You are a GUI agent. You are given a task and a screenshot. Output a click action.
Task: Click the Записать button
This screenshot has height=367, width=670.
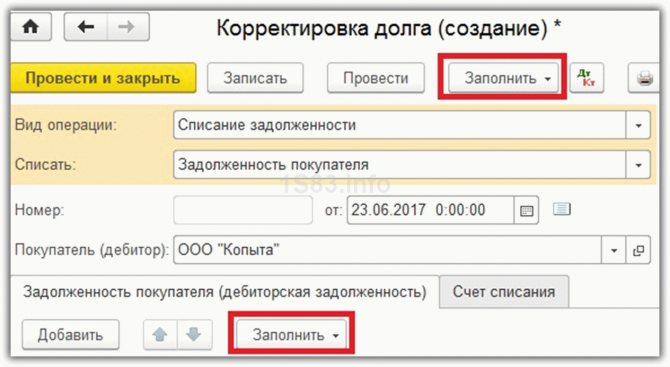[x=255, y=78]
